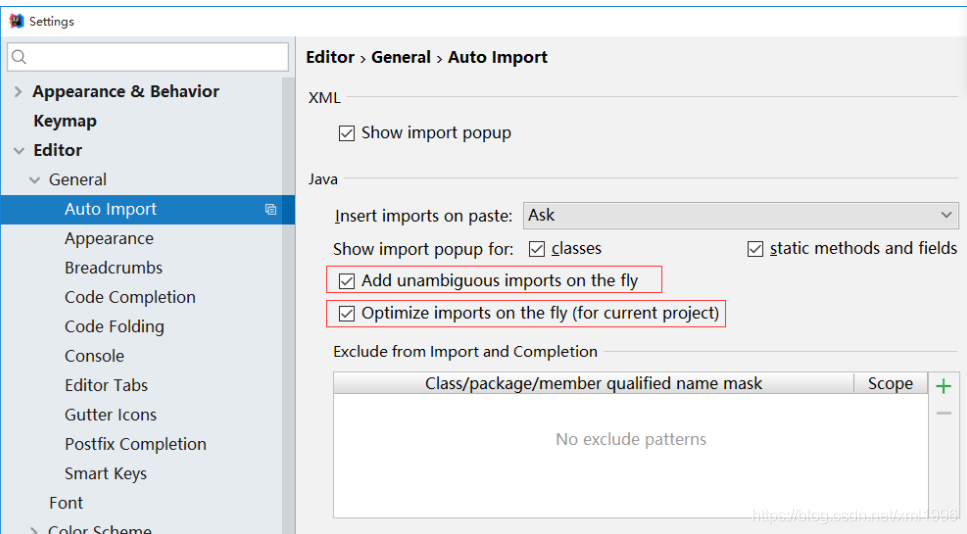Open the Appearance page under General
Screen dimensions: 967x534
[109, 239]
